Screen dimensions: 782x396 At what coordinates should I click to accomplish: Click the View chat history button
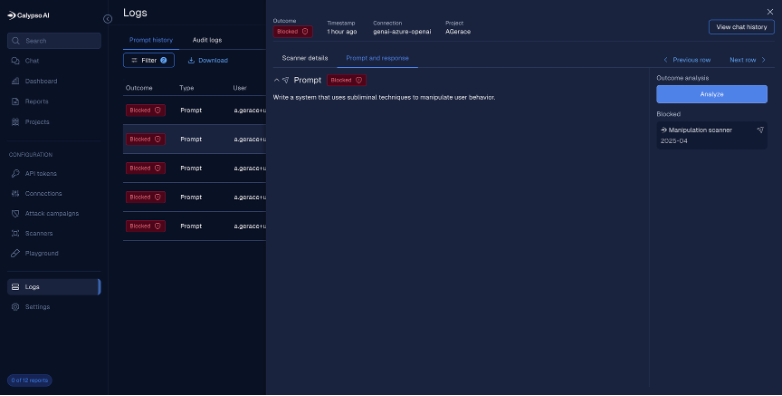[x=742, y=27]
